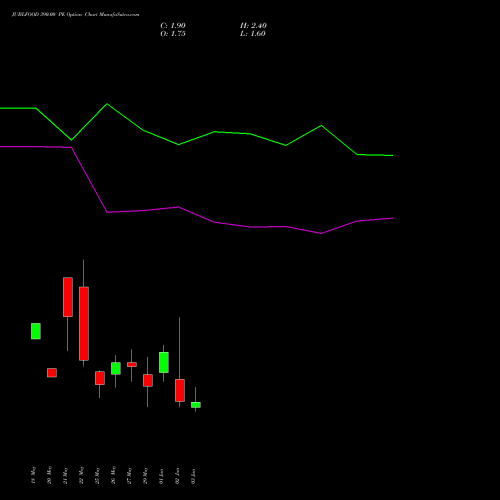
Task: Click the thin red candlestick for 27 May
Action: click(x=132, y=364)
